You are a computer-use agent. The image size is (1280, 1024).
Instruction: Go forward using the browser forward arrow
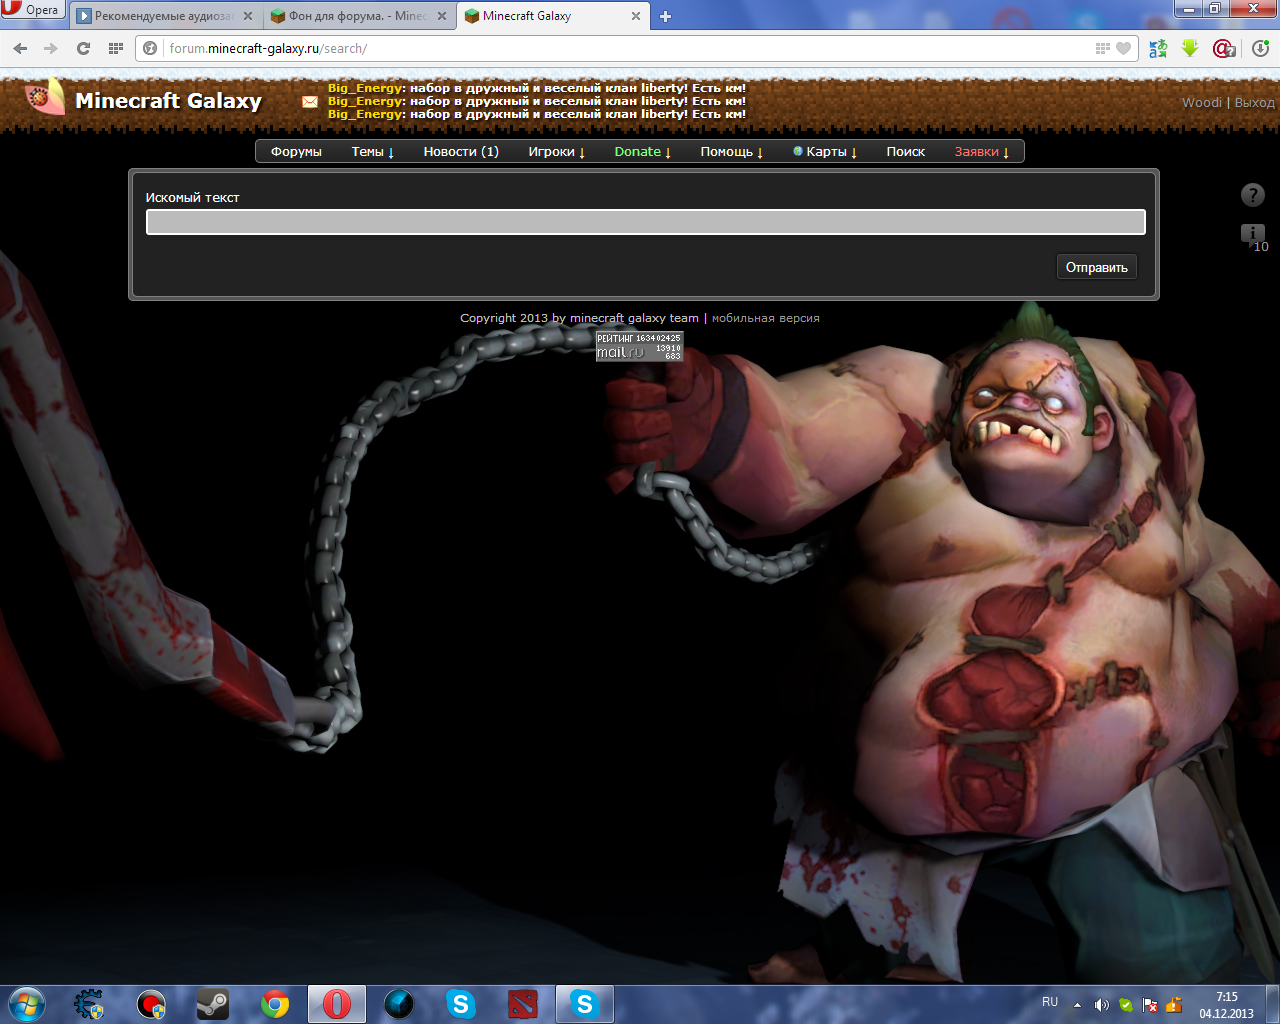click(x=51, y=48)
